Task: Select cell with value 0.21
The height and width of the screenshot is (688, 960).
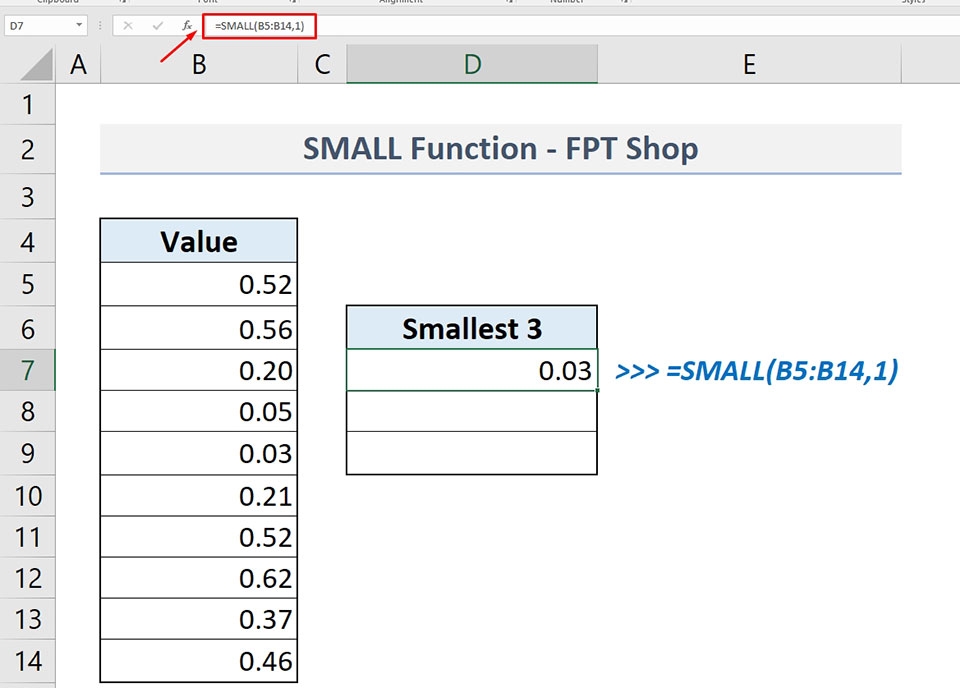Action: click(x=199, y=496)
